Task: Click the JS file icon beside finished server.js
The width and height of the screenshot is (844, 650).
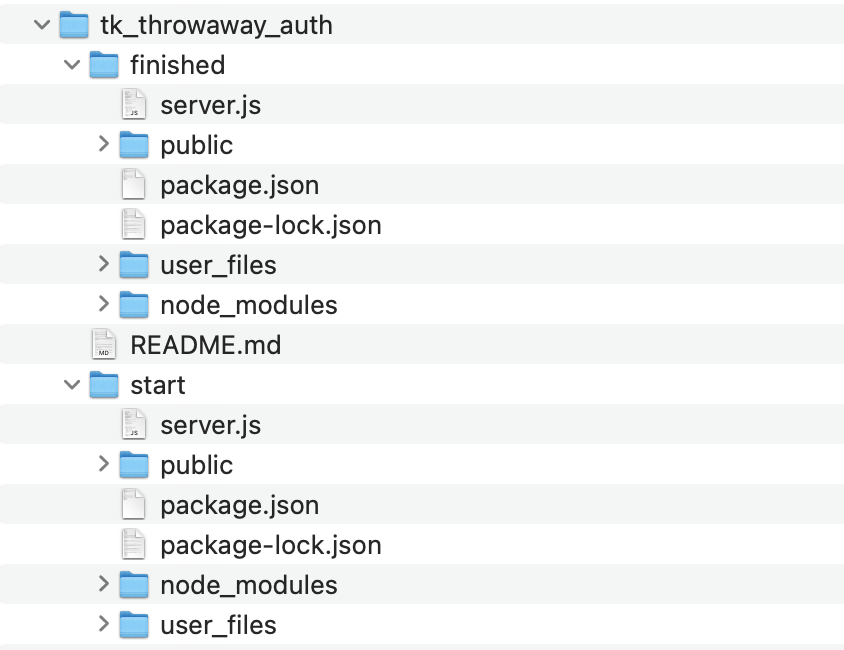Action: click(x=135, y=104)
